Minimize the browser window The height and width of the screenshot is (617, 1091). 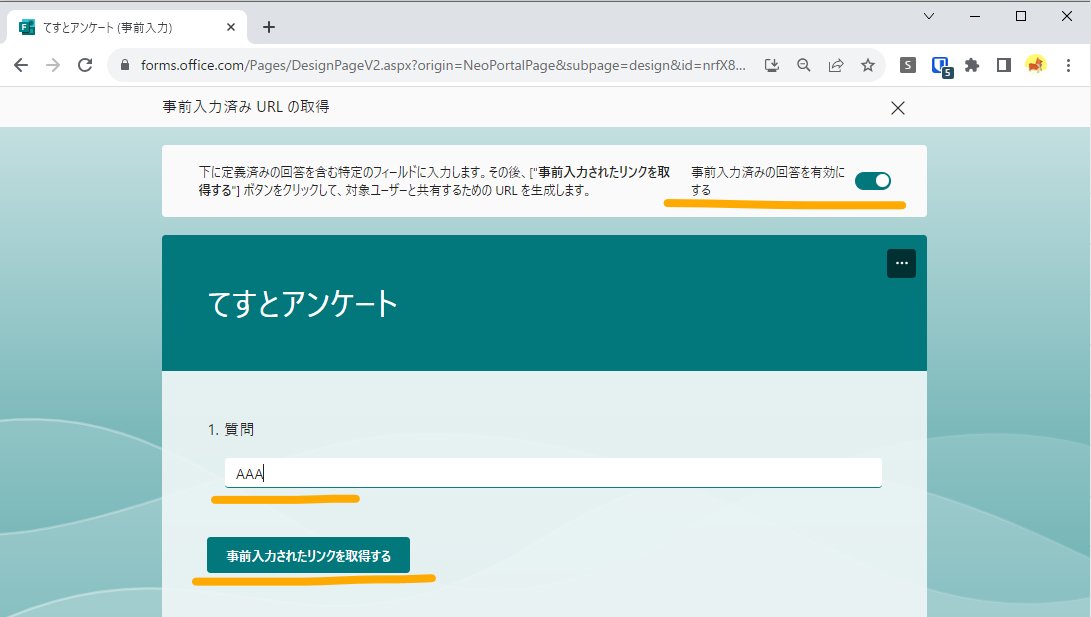(x=975, y=16)
